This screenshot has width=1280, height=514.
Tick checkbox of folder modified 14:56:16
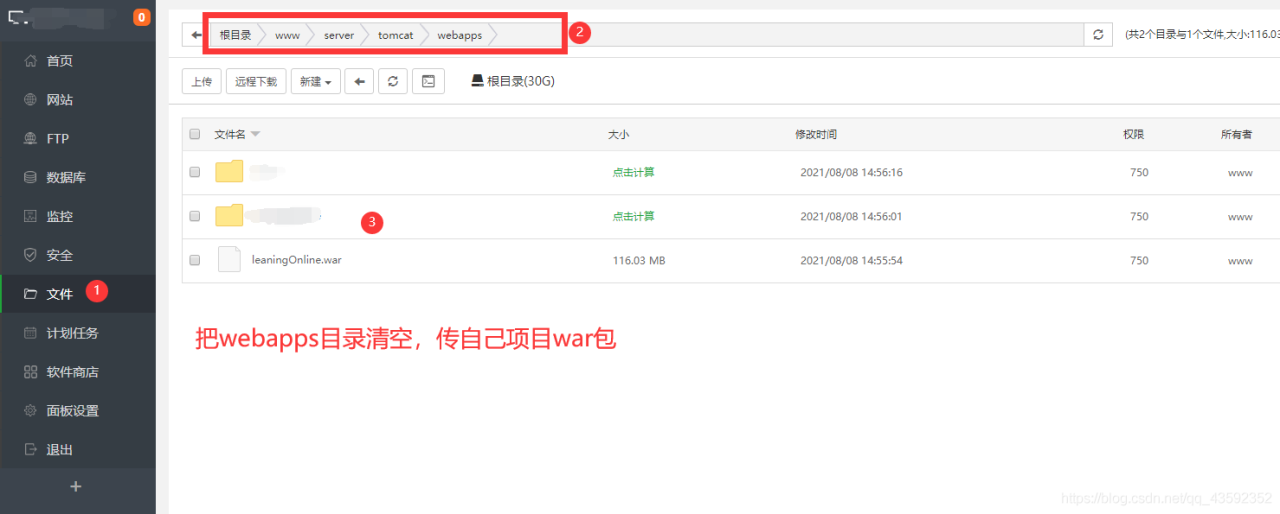[x=195, y=172]
